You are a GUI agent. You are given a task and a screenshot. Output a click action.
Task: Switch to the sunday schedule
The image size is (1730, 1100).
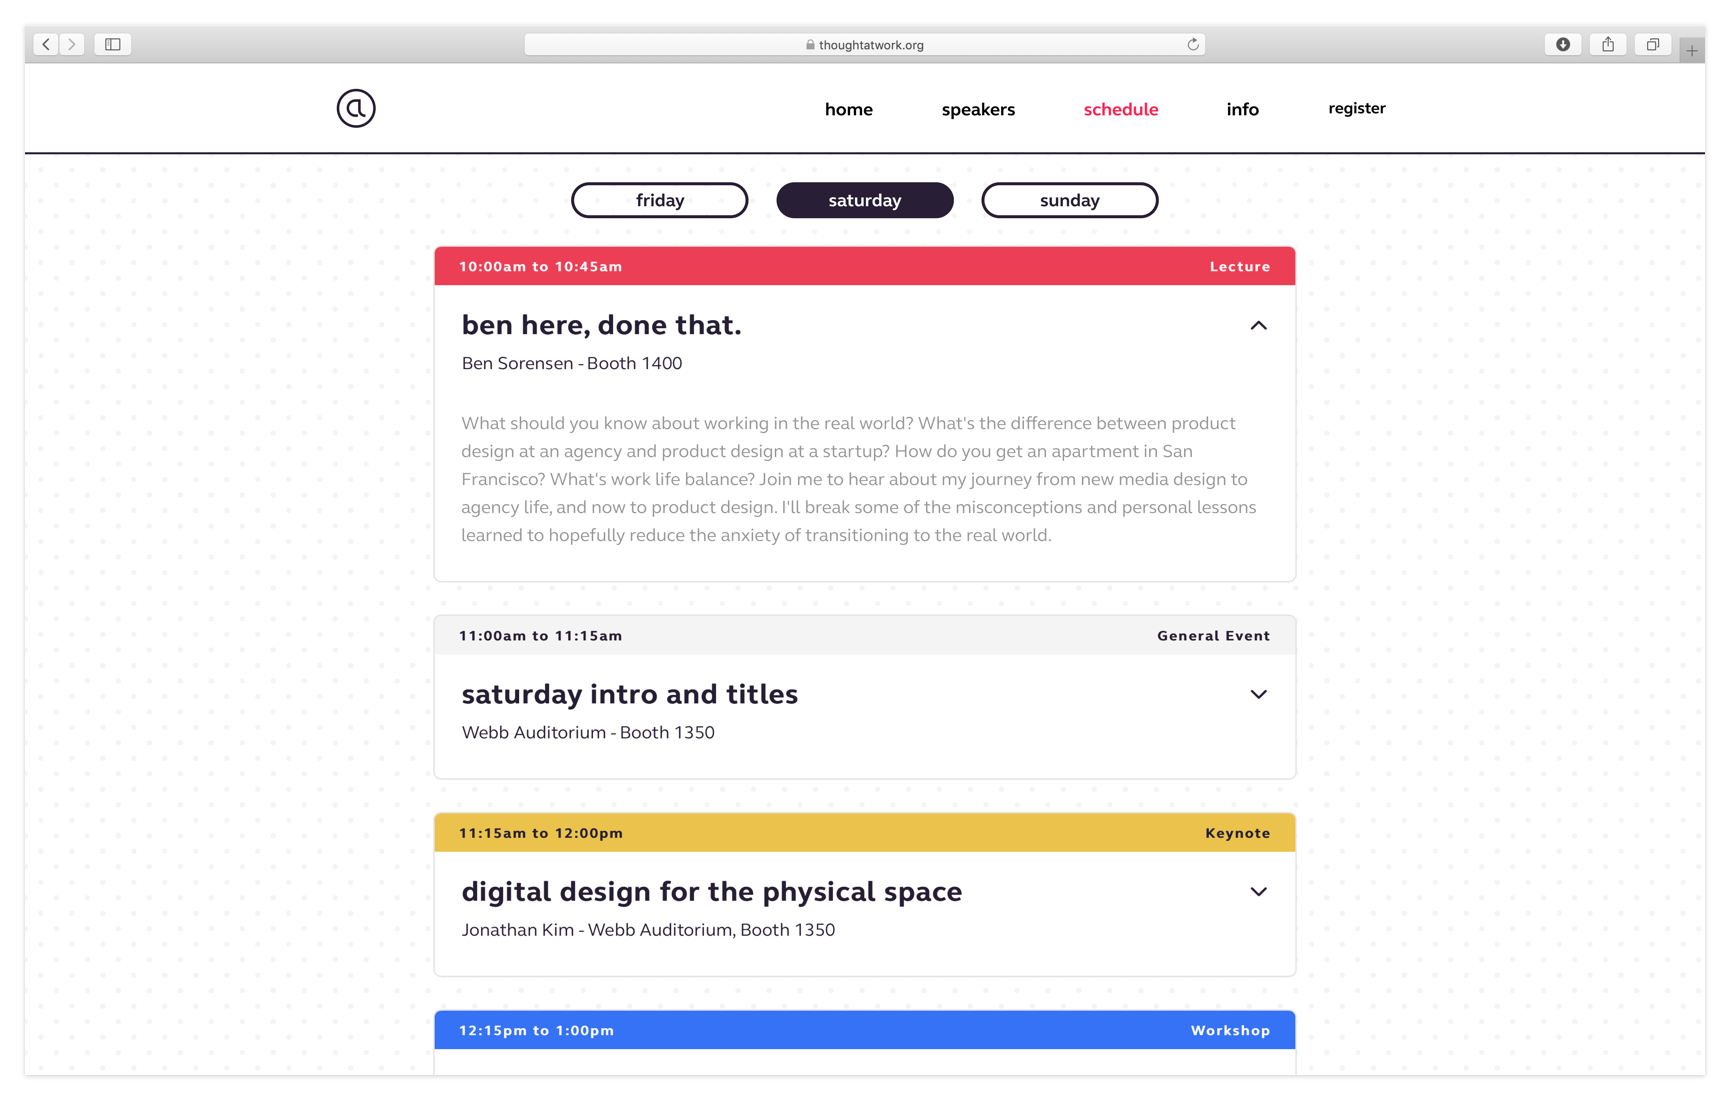point(1070,200)
